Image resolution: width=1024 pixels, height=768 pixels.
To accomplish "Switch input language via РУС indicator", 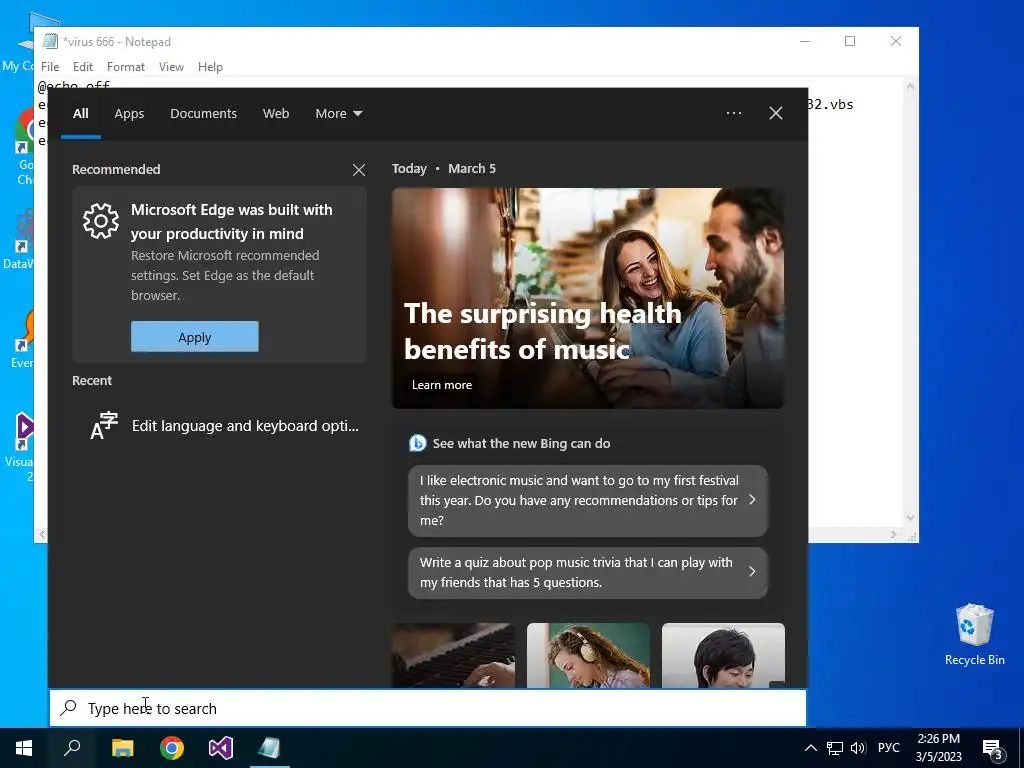I will (x=889, y=748).
